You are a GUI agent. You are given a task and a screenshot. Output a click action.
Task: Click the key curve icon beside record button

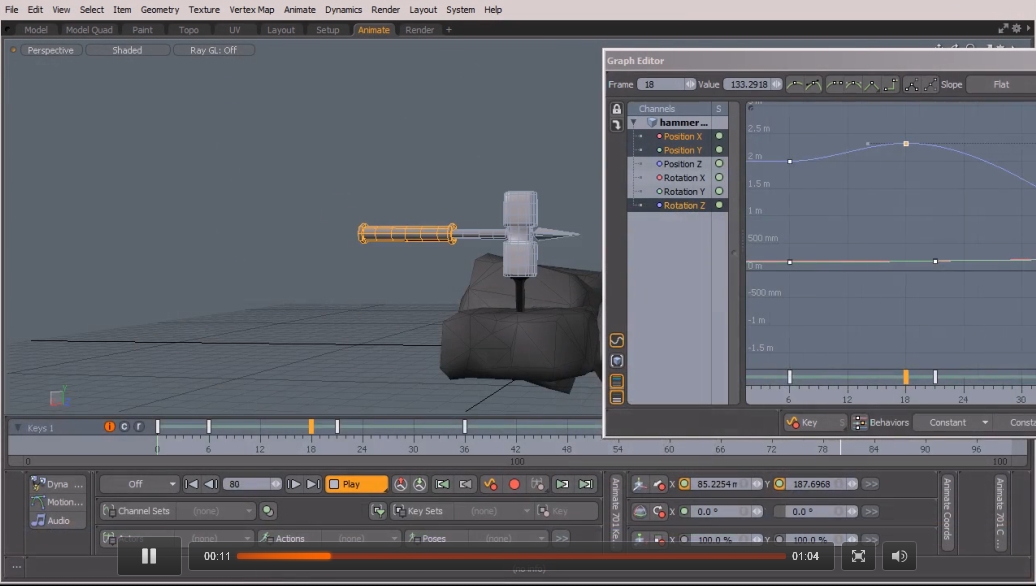(x=490, y=484)
